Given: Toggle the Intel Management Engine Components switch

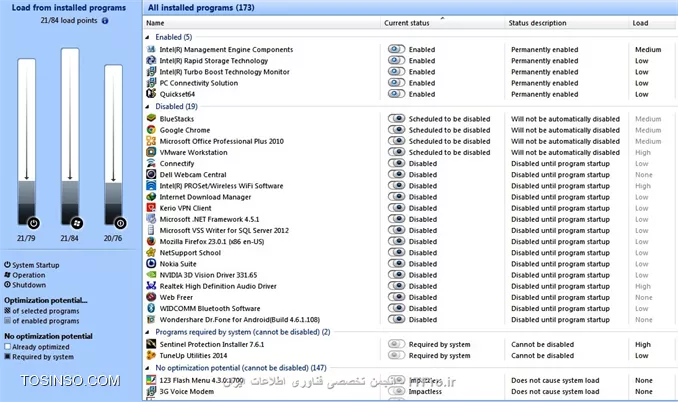Looking at the screenshot, I should click(x=397, y=49).
